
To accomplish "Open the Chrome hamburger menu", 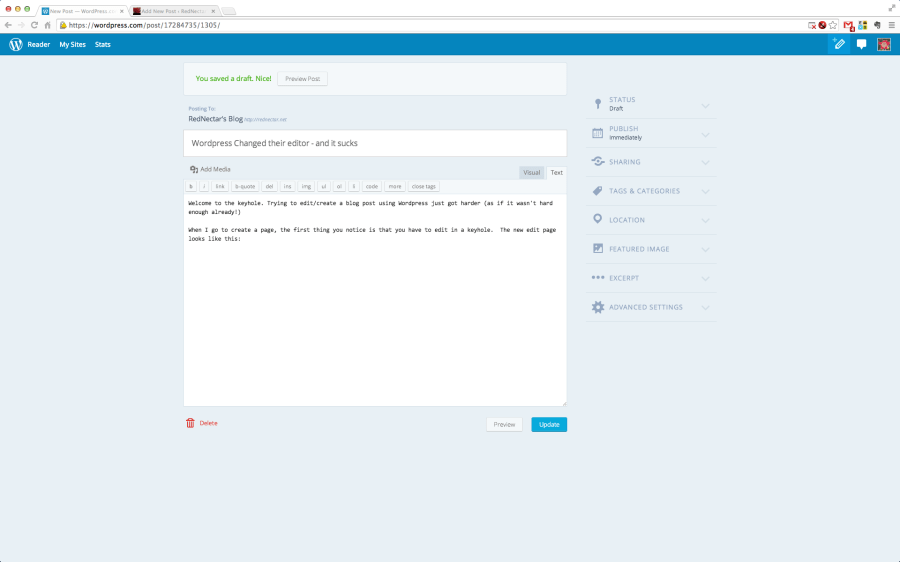I will pos(890,24).
